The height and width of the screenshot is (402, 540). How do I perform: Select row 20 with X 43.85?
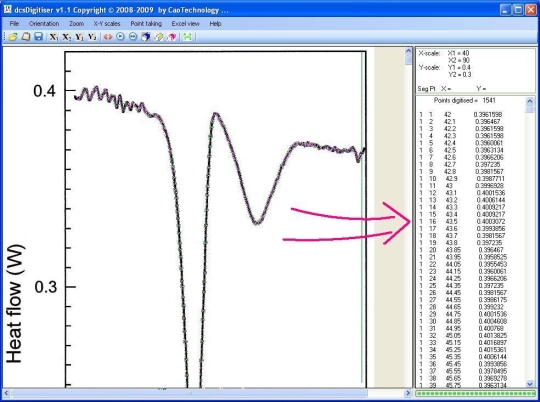(x=461, y=250)
